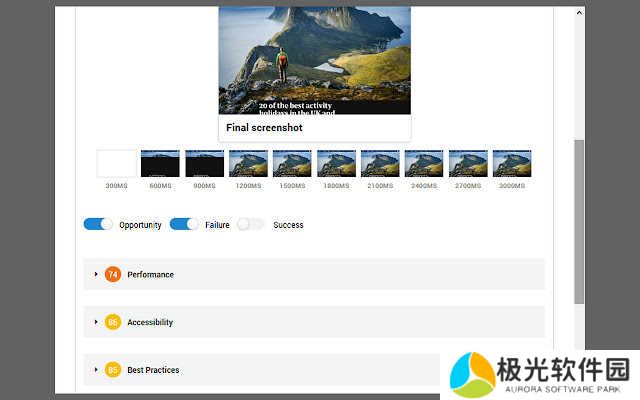
Task: Select the 1200MS filmstrip thumbnail
Action: click(248, 164)
